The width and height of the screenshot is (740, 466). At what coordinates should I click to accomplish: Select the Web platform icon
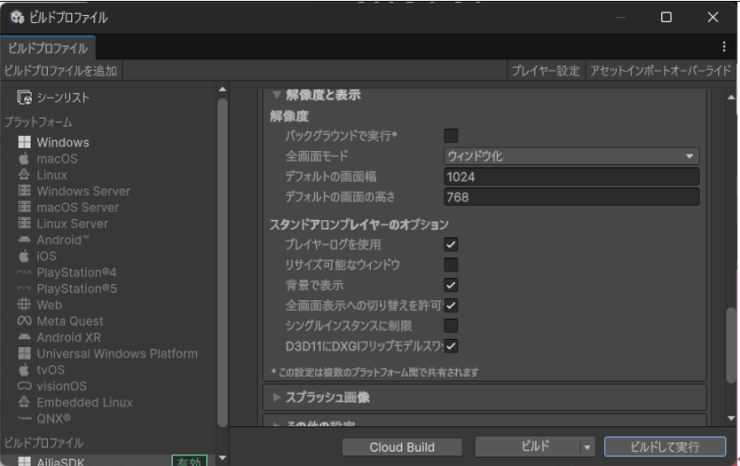[25, 304]
